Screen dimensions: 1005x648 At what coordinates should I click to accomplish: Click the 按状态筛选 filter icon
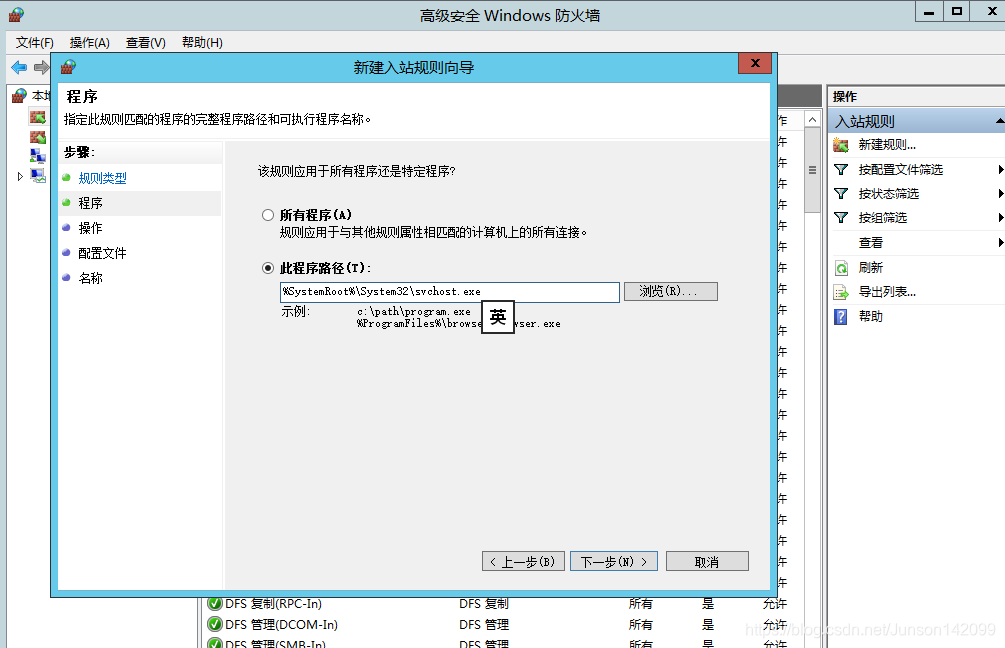841,194
